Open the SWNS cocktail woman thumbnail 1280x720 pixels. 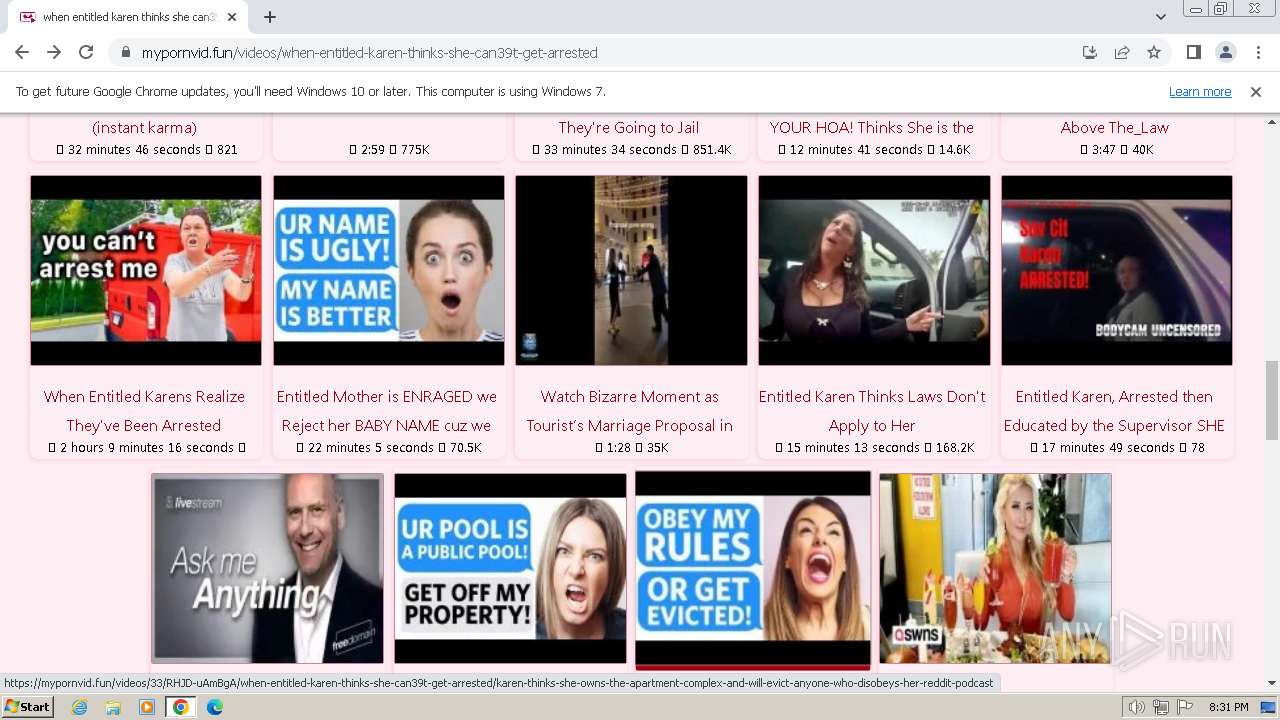pyautogui.click(x=995, y=568)
